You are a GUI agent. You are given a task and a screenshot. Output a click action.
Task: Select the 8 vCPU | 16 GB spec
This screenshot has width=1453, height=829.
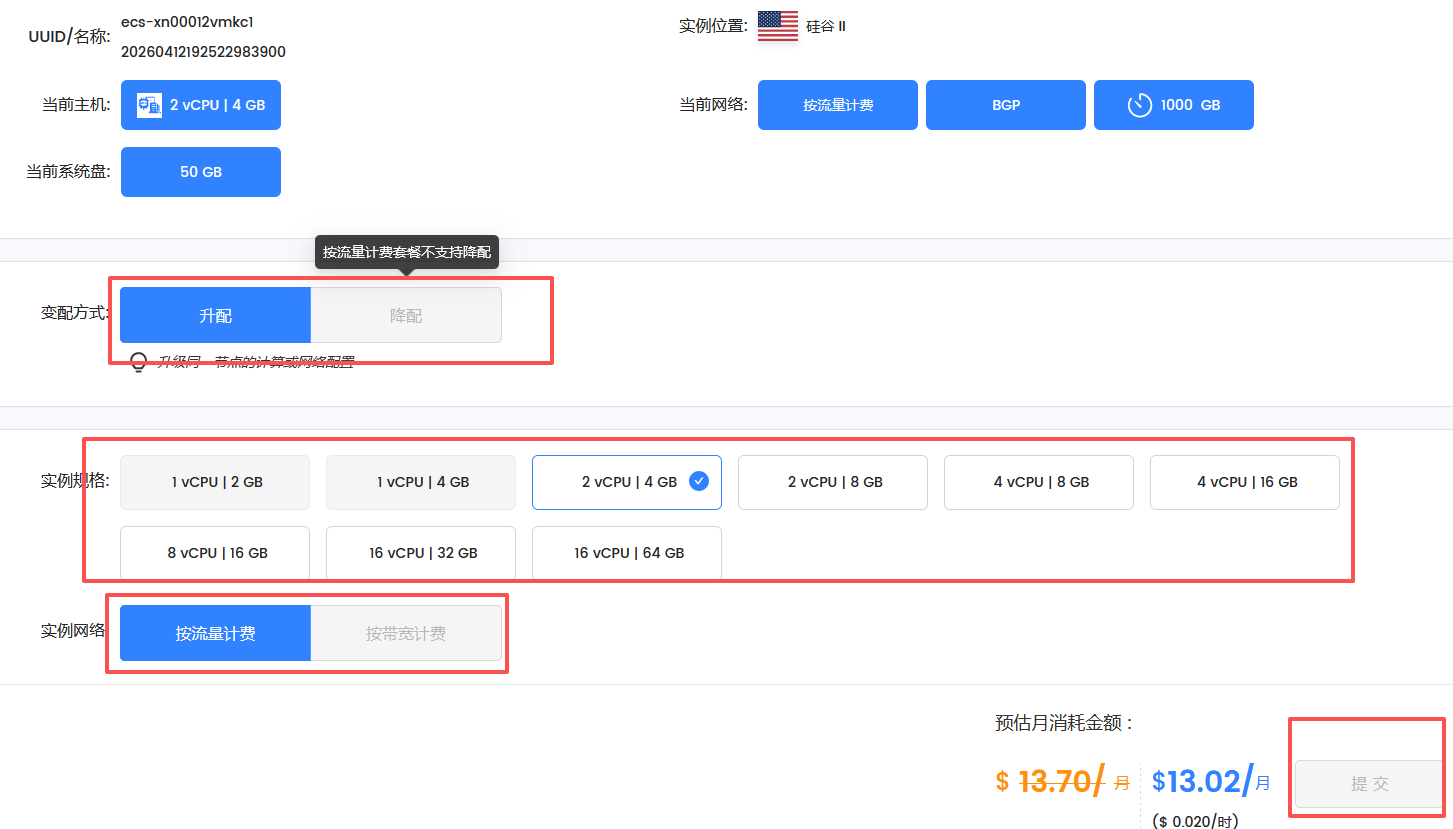(x=214, y=552)
